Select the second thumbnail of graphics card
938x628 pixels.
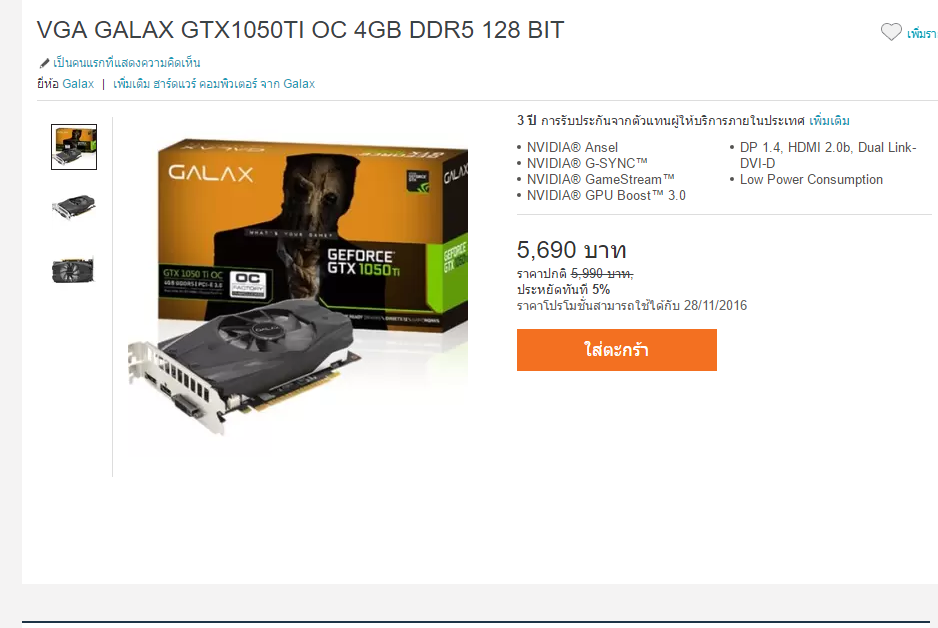click(74, 208)
